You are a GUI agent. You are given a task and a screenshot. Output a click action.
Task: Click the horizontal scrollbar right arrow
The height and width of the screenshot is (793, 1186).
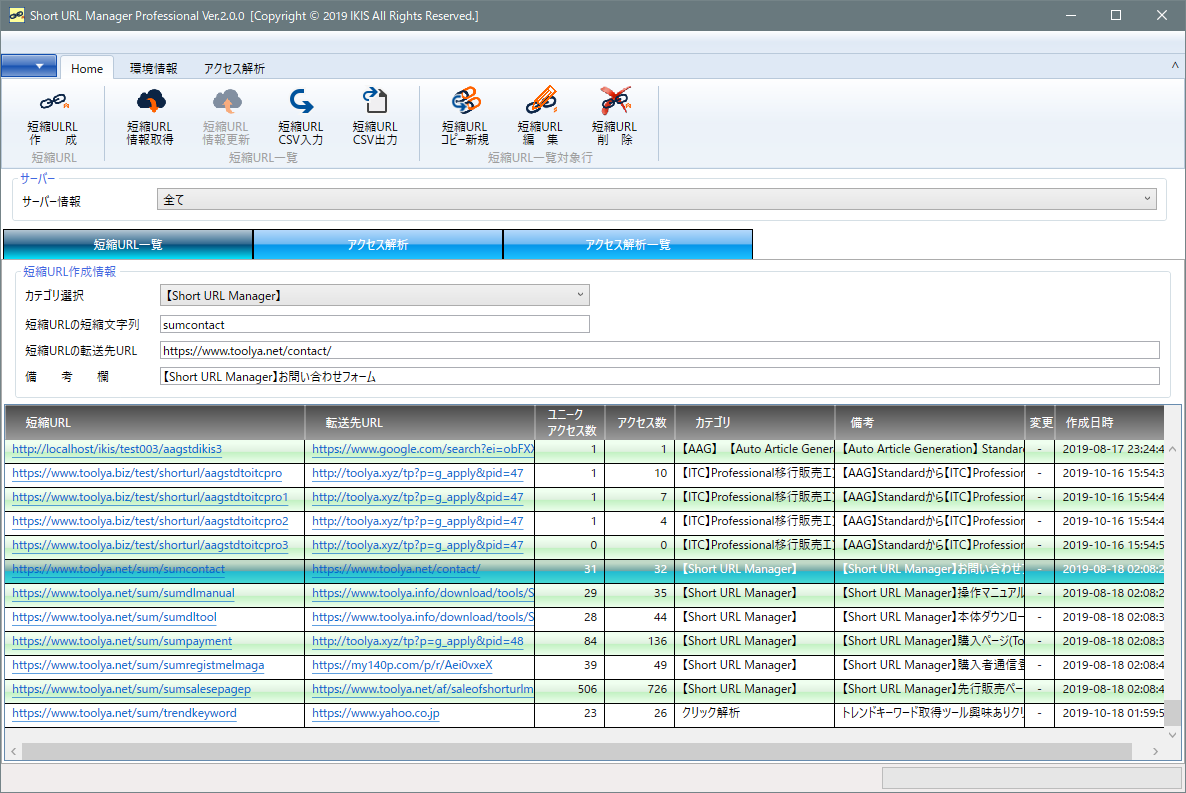click(x=1155, y=751)
